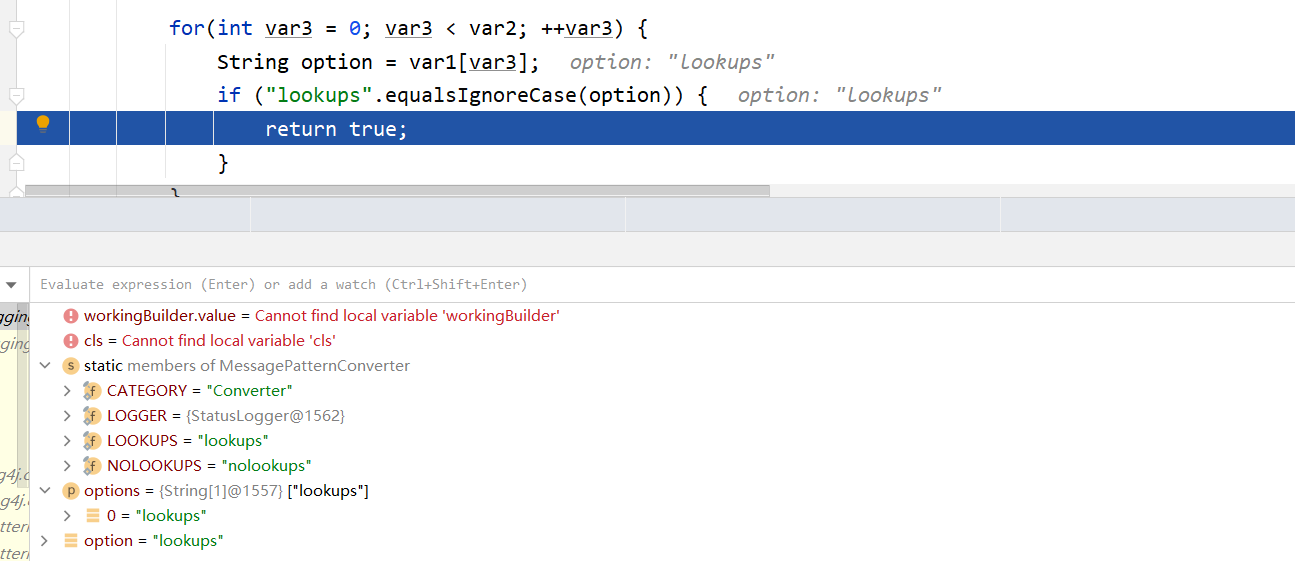
Task: Select the CATEGORY = "Converter" variable row
Action: (x=662, y=391)
